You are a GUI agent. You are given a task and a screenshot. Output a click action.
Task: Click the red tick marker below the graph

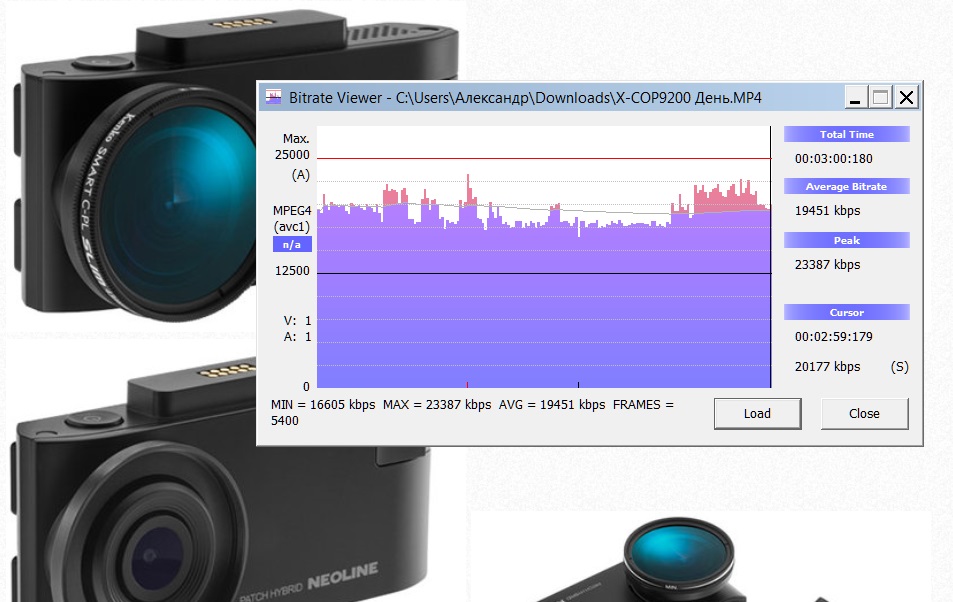click(x=467, y=384)
